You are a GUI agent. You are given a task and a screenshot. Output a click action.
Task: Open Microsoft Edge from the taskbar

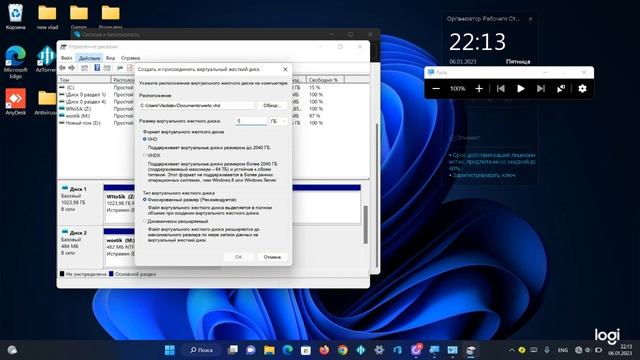point(288,350)
